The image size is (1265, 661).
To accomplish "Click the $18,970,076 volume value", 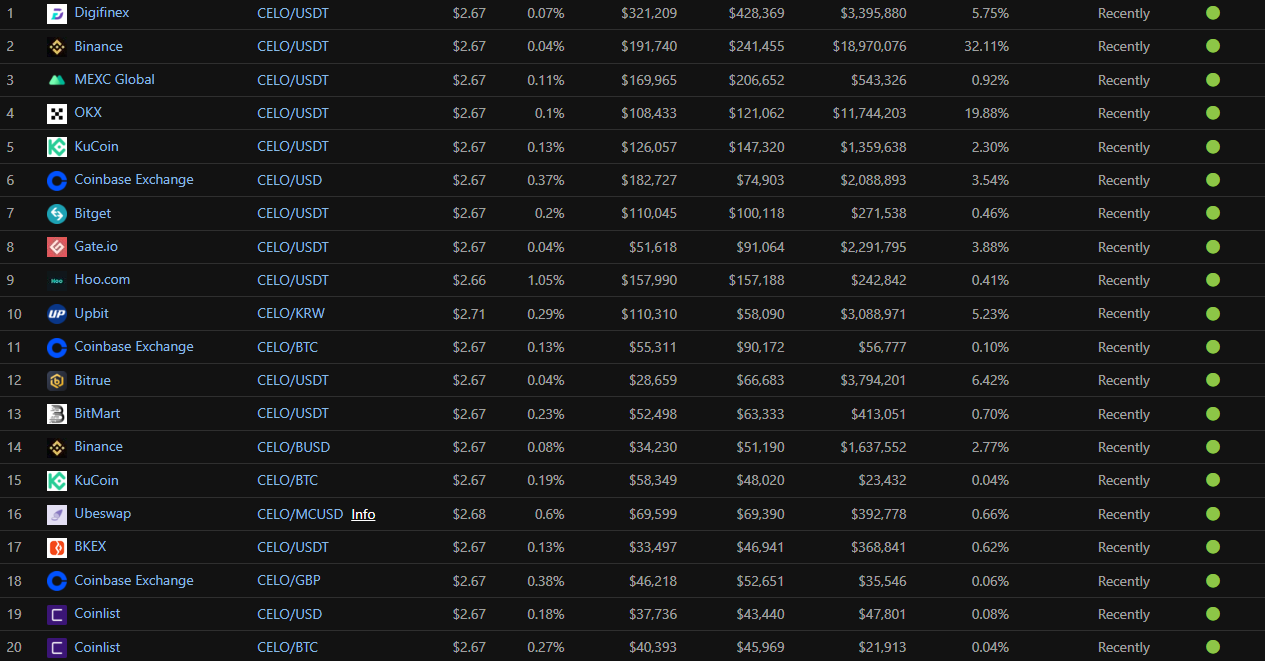I will [869, 47].
